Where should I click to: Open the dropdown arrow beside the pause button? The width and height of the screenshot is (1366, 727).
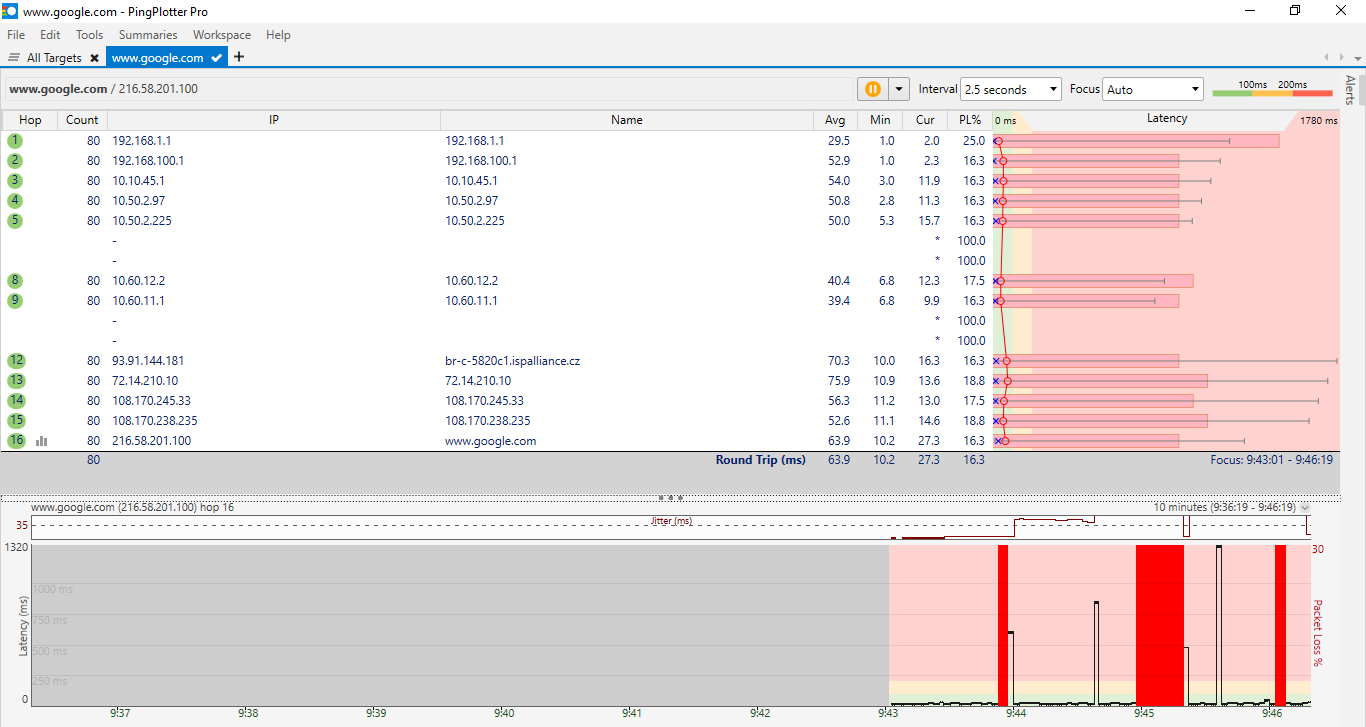[899, 89]
